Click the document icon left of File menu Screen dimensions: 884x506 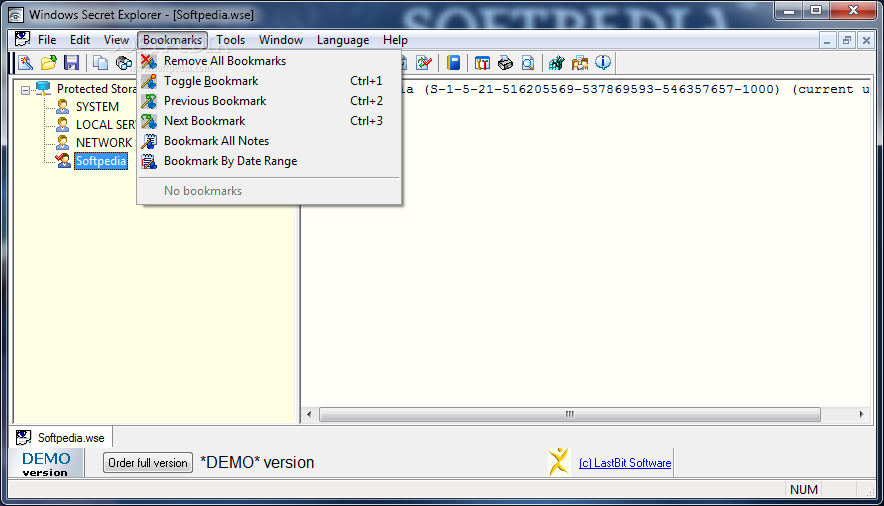23,39
